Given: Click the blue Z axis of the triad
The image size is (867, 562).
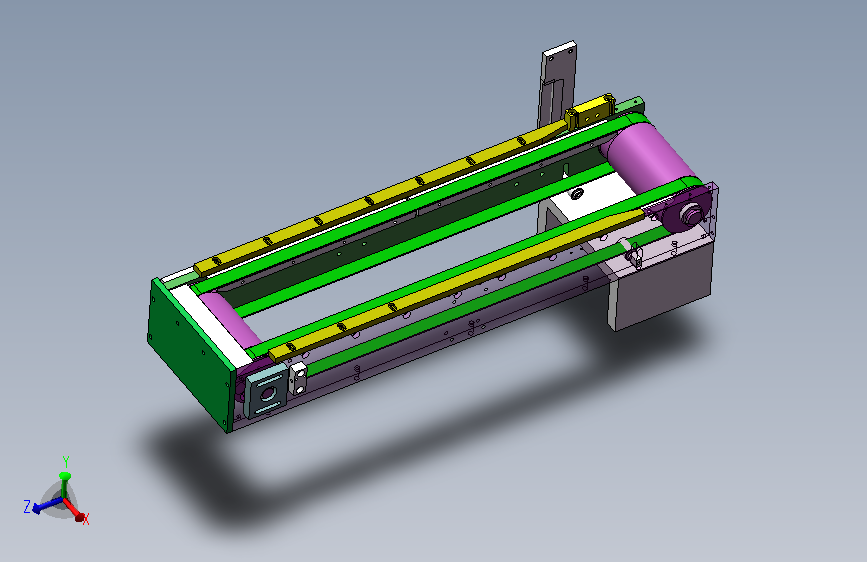Looking at the screenshot, I should [46, 505].
